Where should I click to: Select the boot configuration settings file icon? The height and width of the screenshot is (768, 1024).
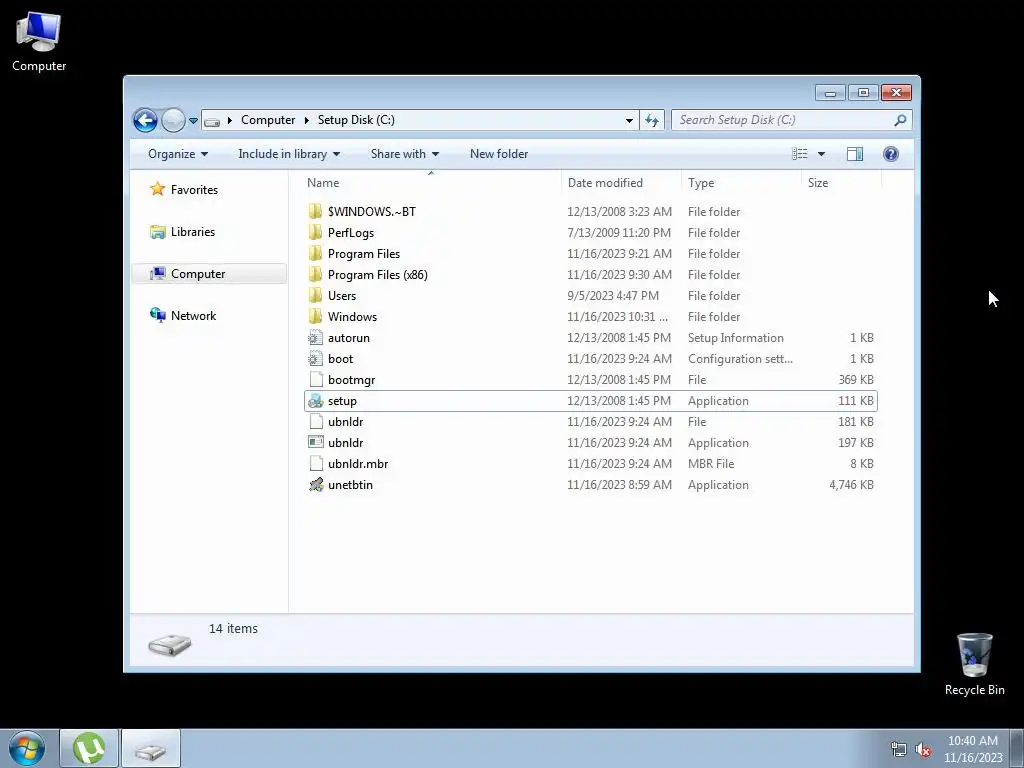(x=315, y=359)
